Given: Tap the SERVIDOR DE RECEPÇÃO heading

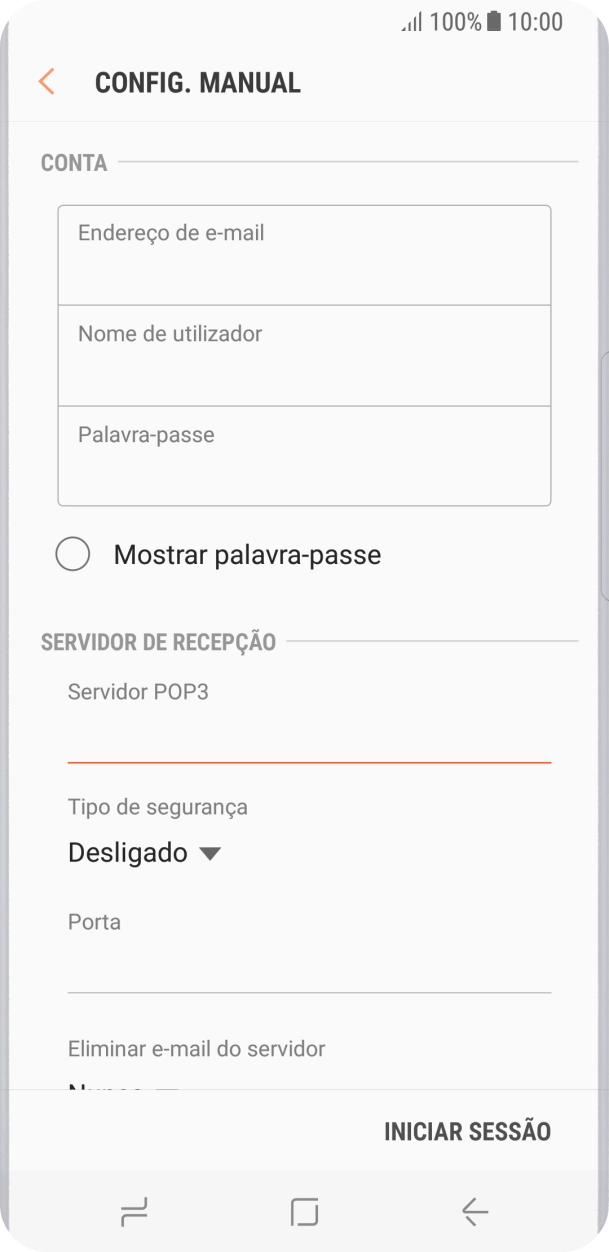Looking at the screenshot, I should 157,642.
